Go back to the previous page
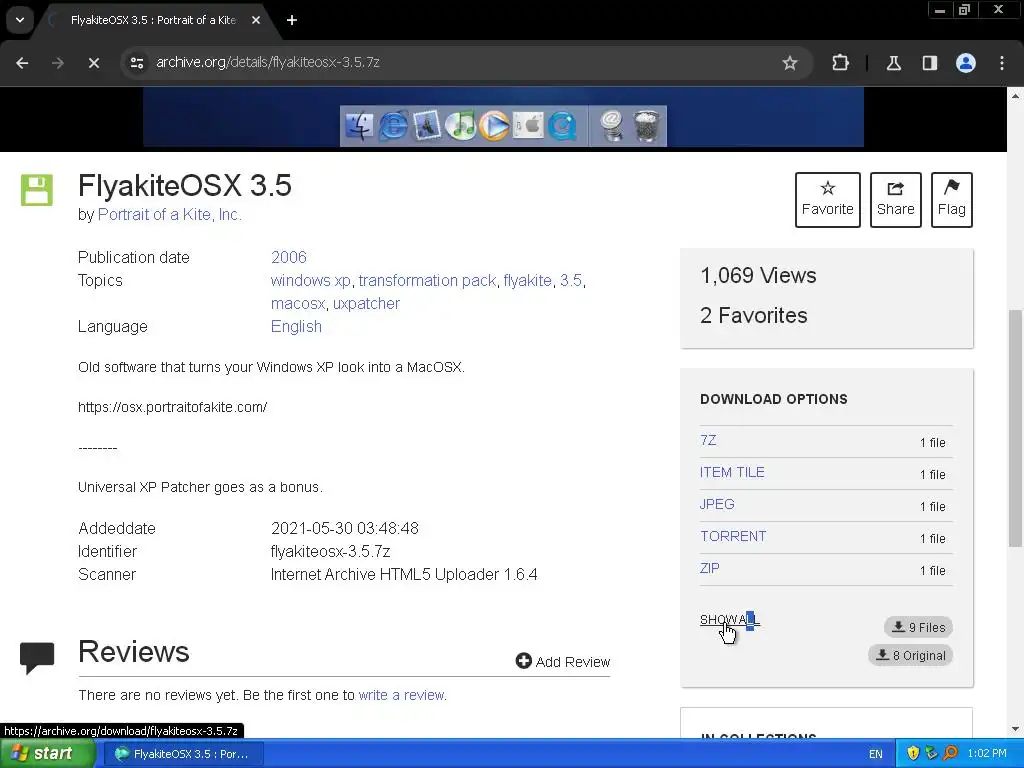Image resolution: width=1024 pixels, height=768 pixels. [x=22, y=63]
